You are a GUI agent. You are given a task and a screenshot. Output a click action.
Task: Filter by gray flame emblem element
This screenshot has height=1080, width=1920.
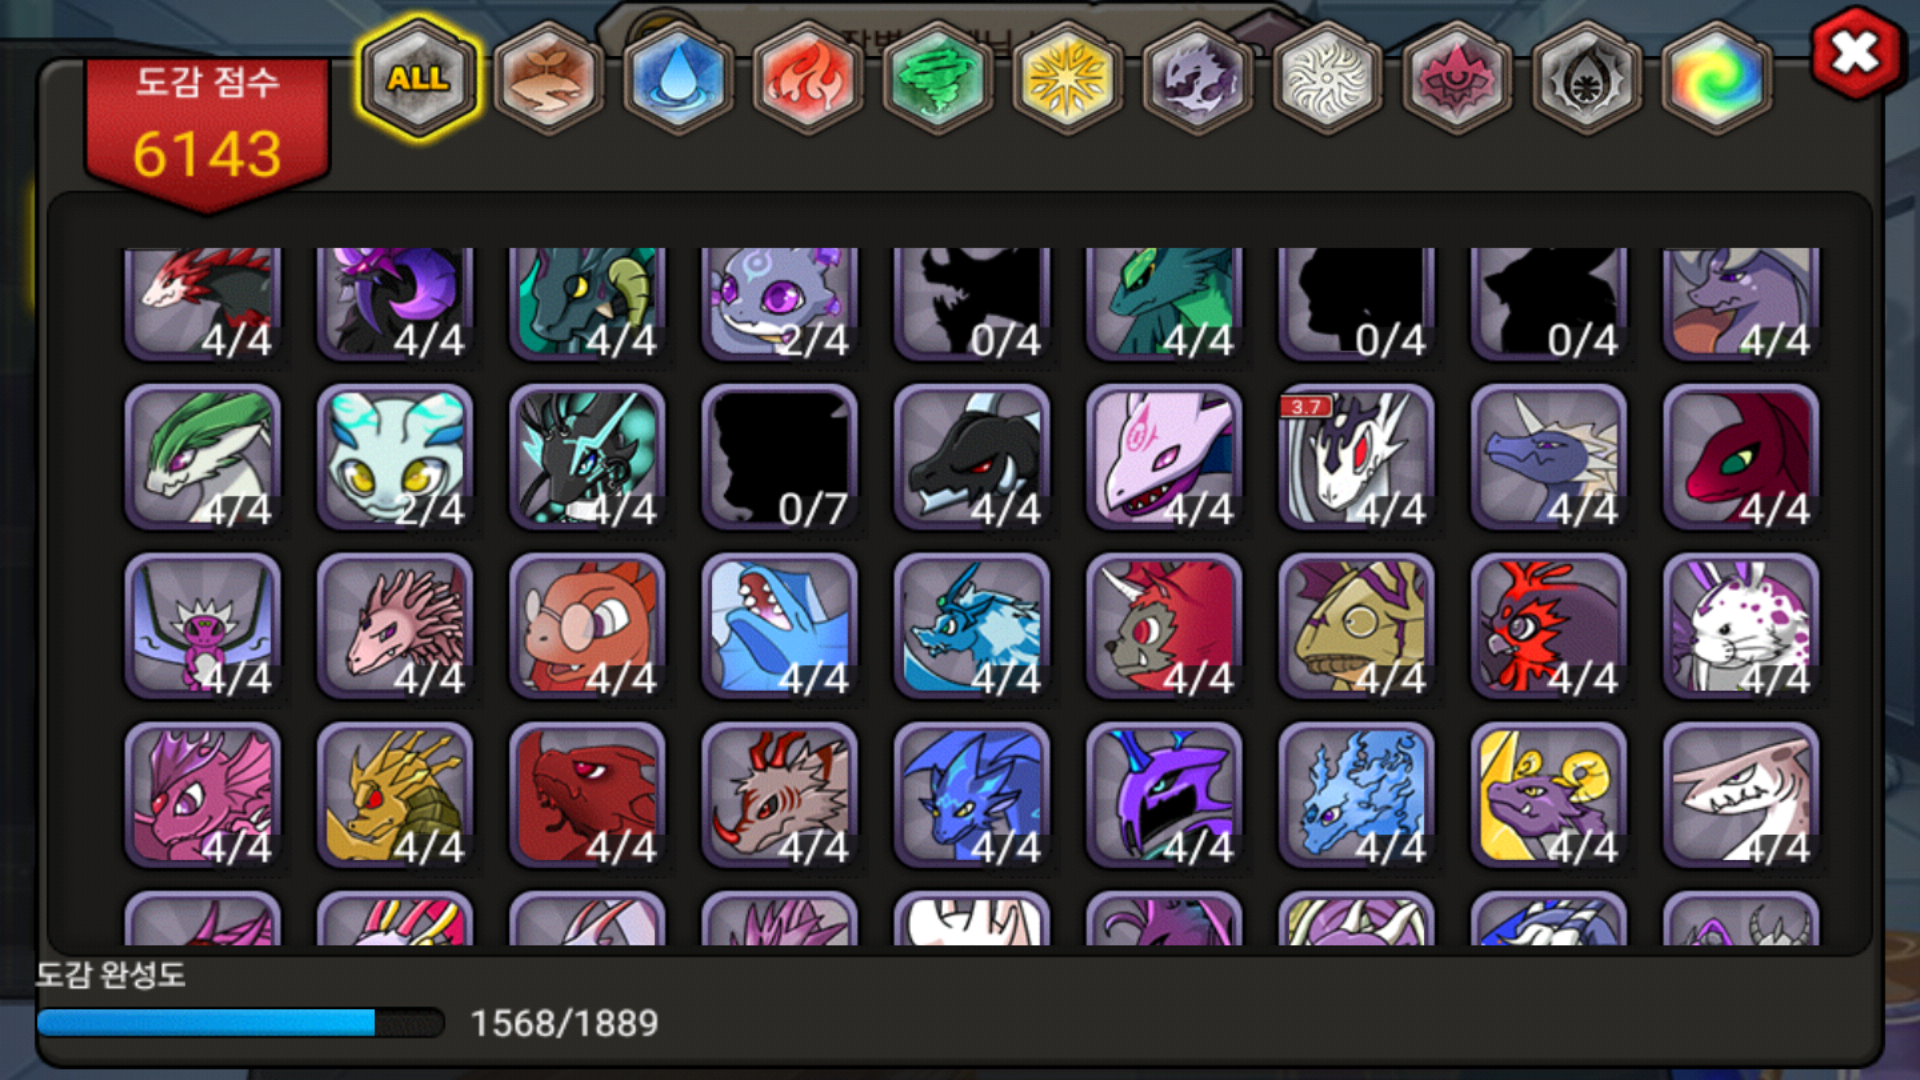point(1586,78)
